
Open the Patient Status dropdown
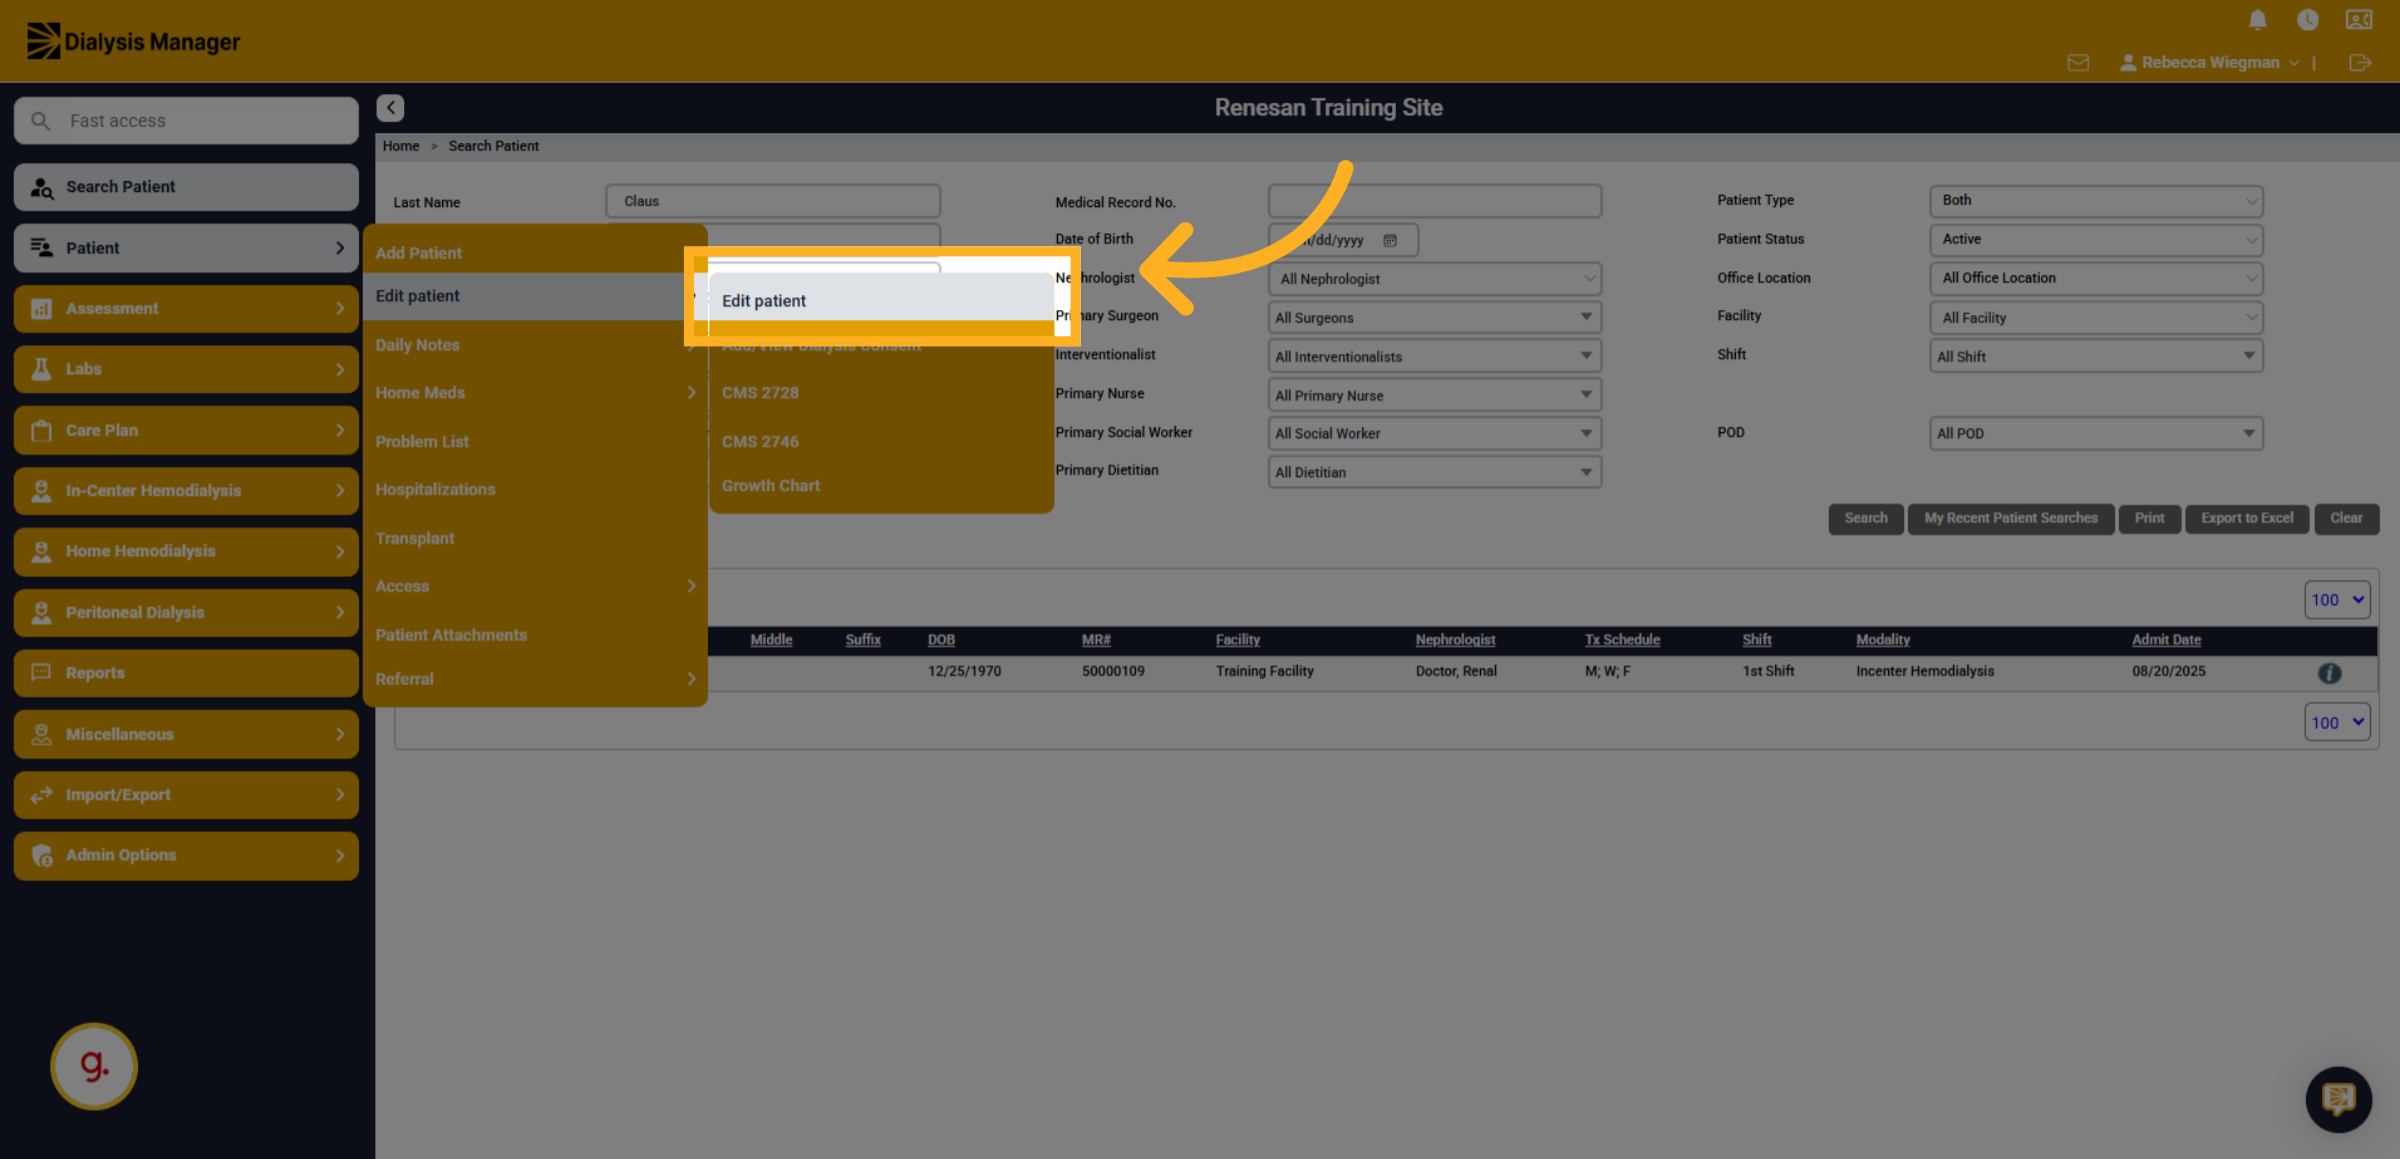pyautogui.click(x=2096, y=240)
